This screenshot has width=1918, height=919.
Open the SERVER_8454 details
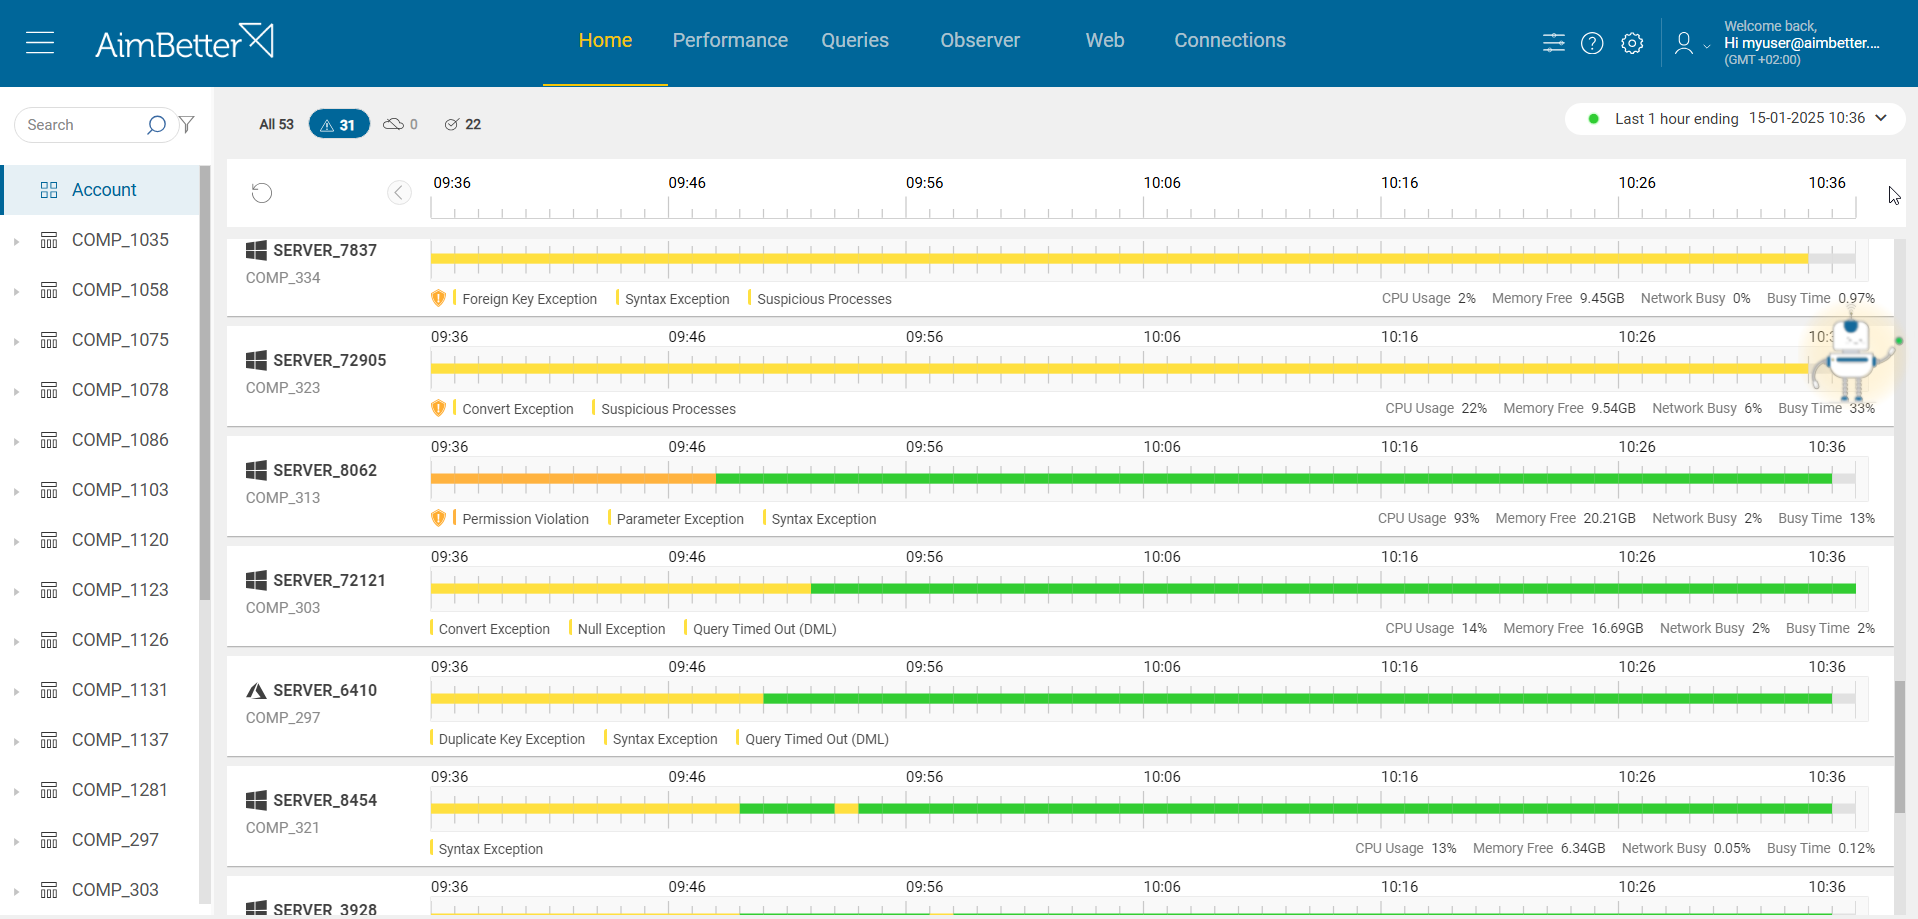[325, 800]
